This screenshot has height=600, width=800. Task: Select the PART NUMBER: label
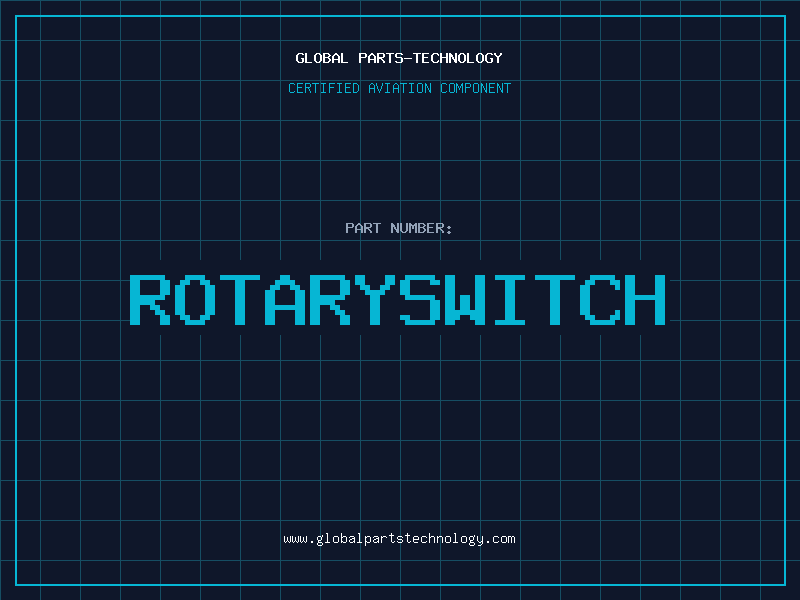[399, 228]
